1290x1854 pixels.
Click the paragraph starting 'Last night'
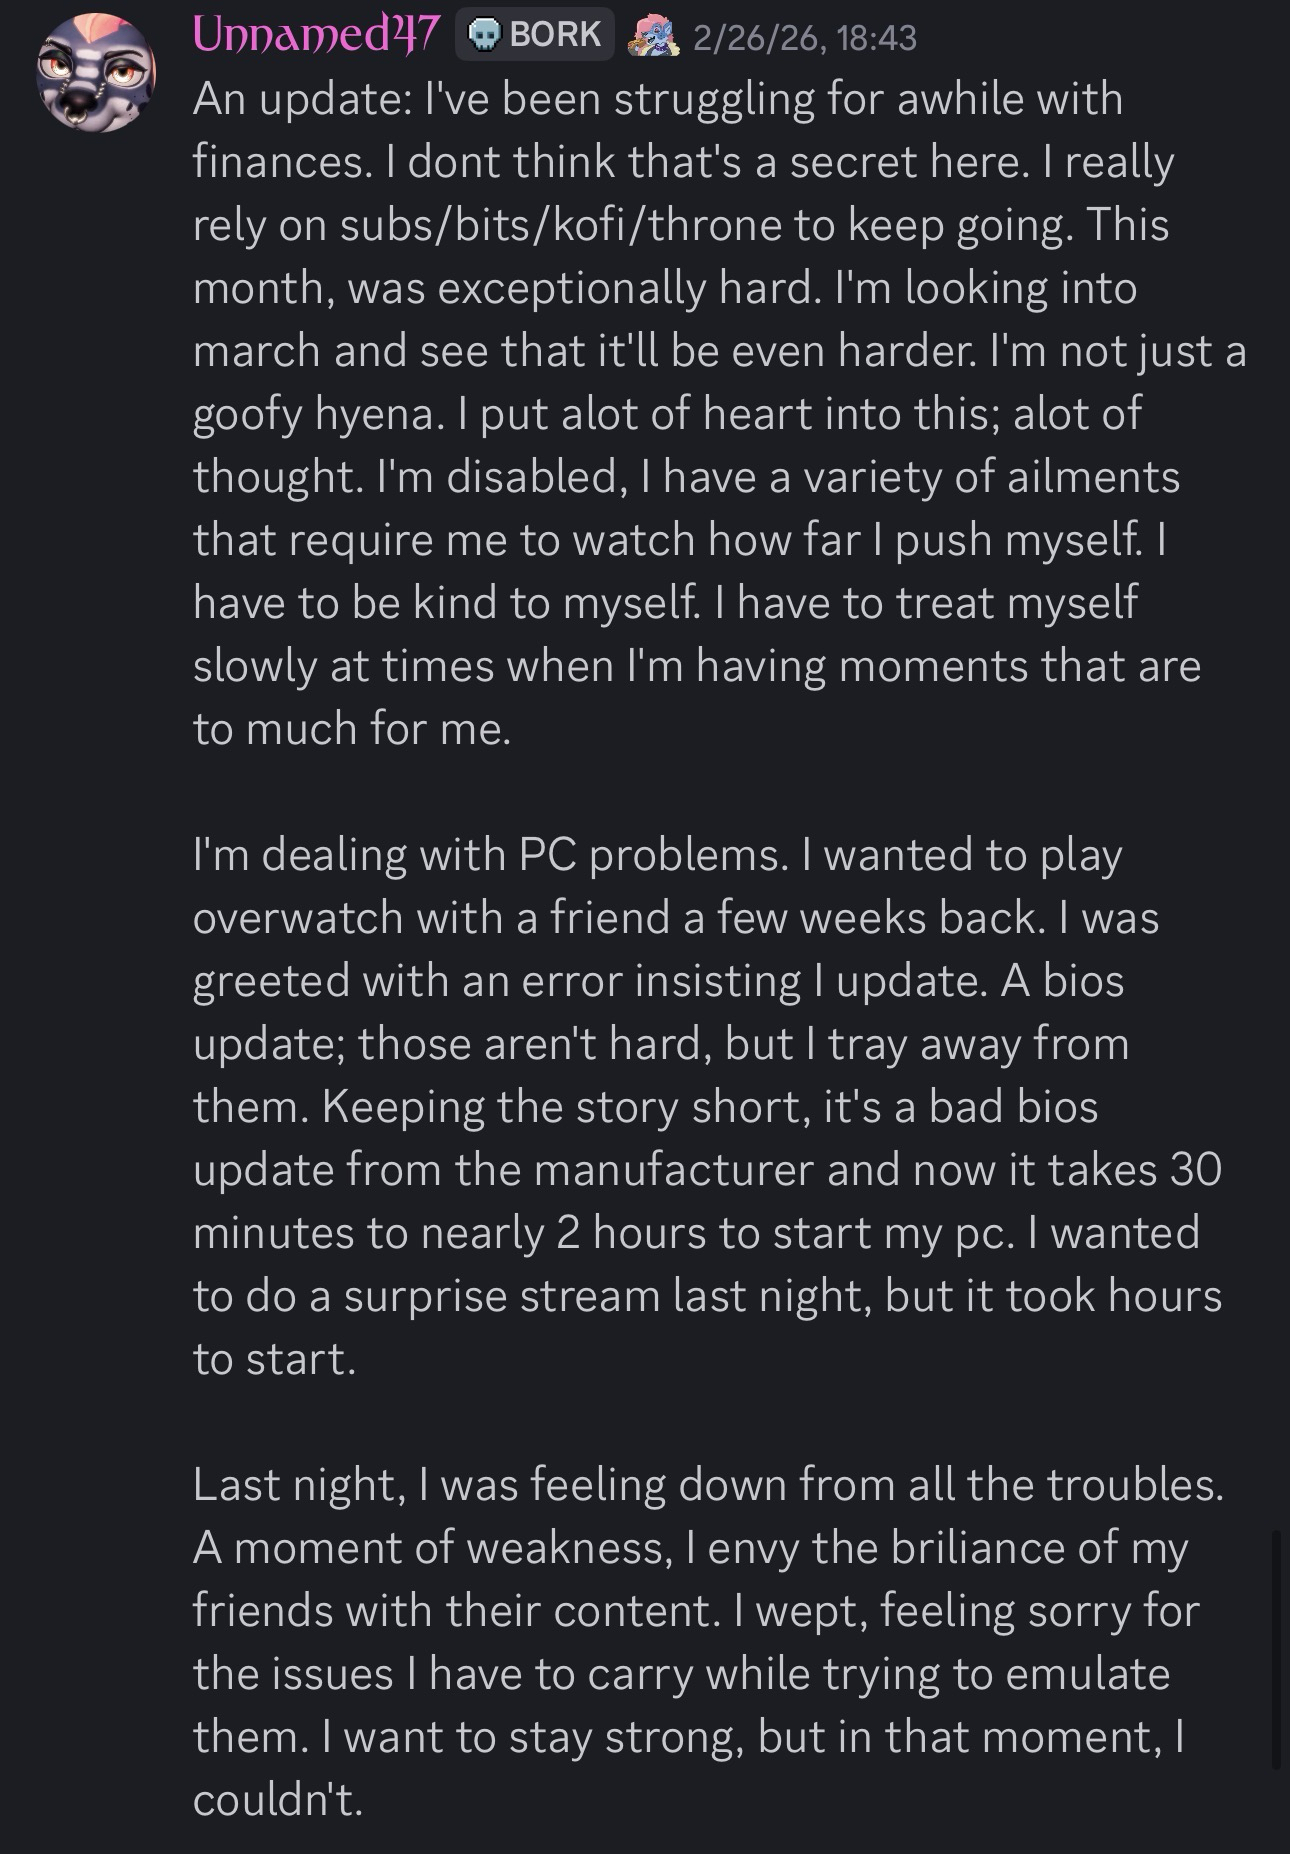click(700, 1641)
